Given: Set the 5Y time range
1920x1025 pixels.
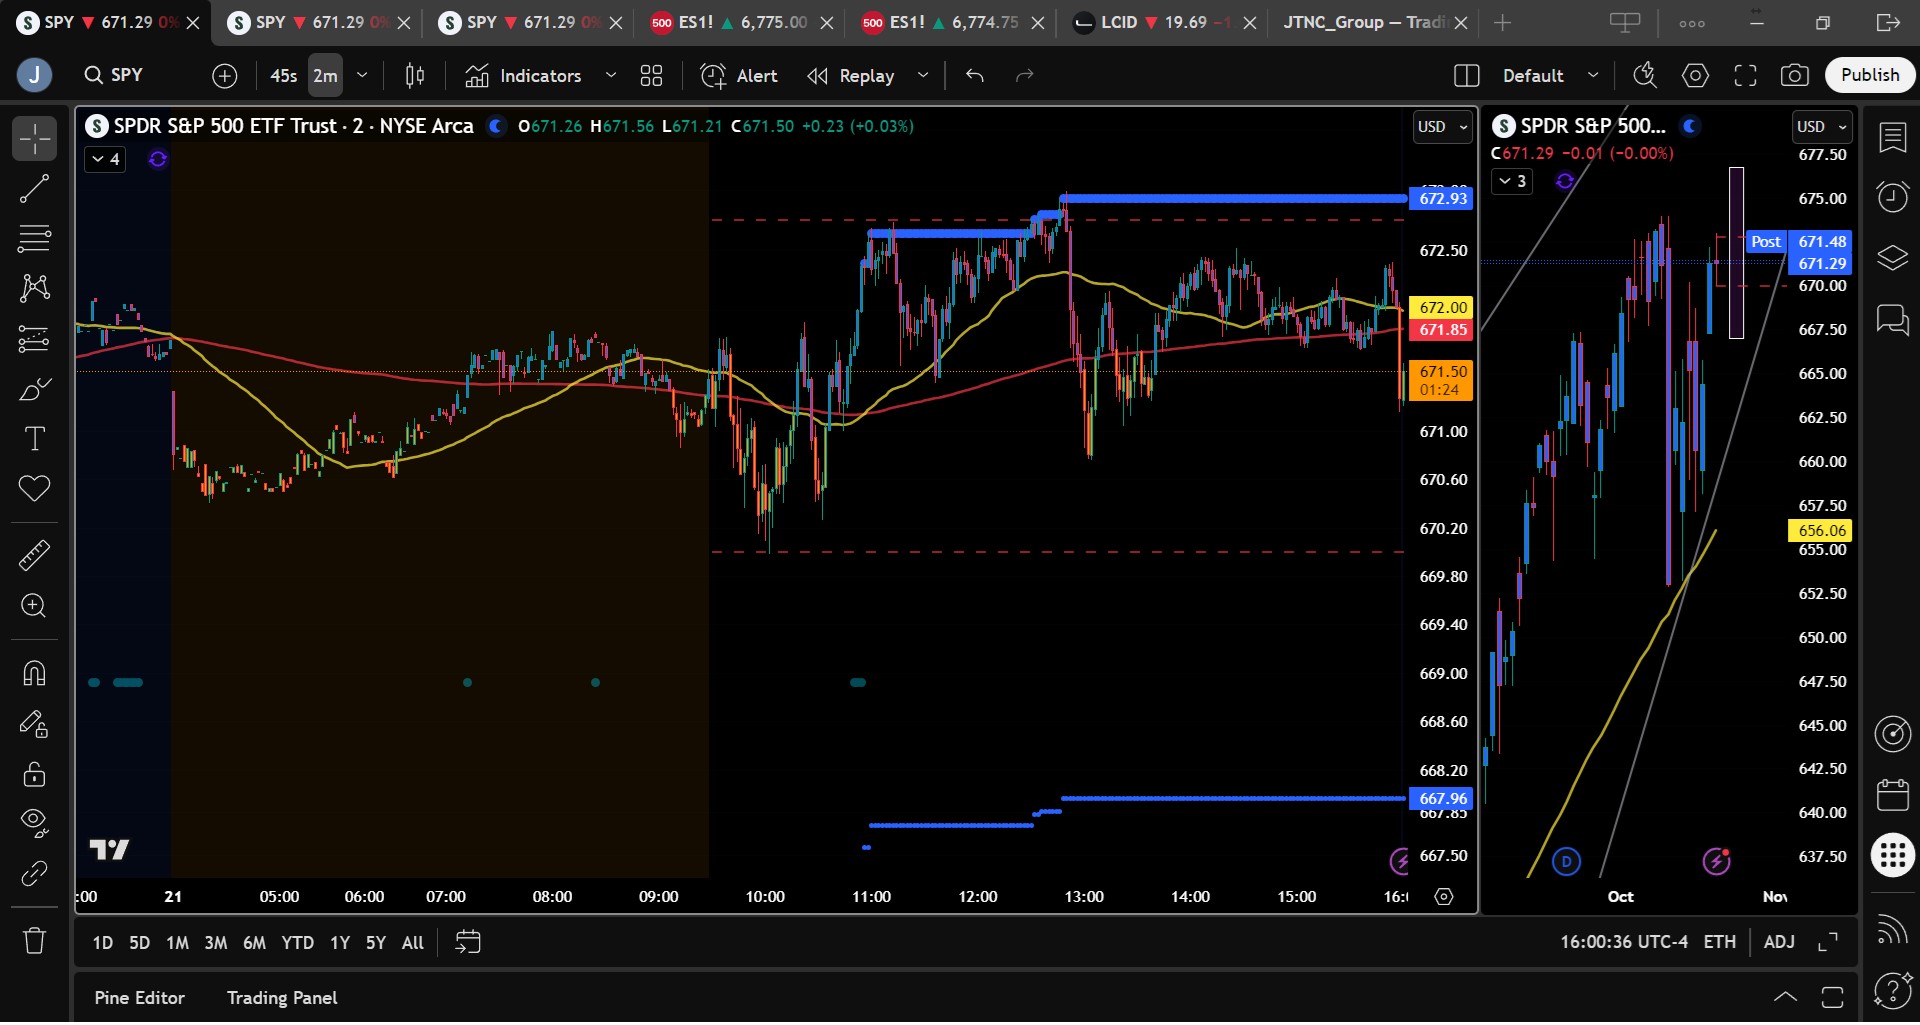Looking at the screenshot, I should point(375,943).
